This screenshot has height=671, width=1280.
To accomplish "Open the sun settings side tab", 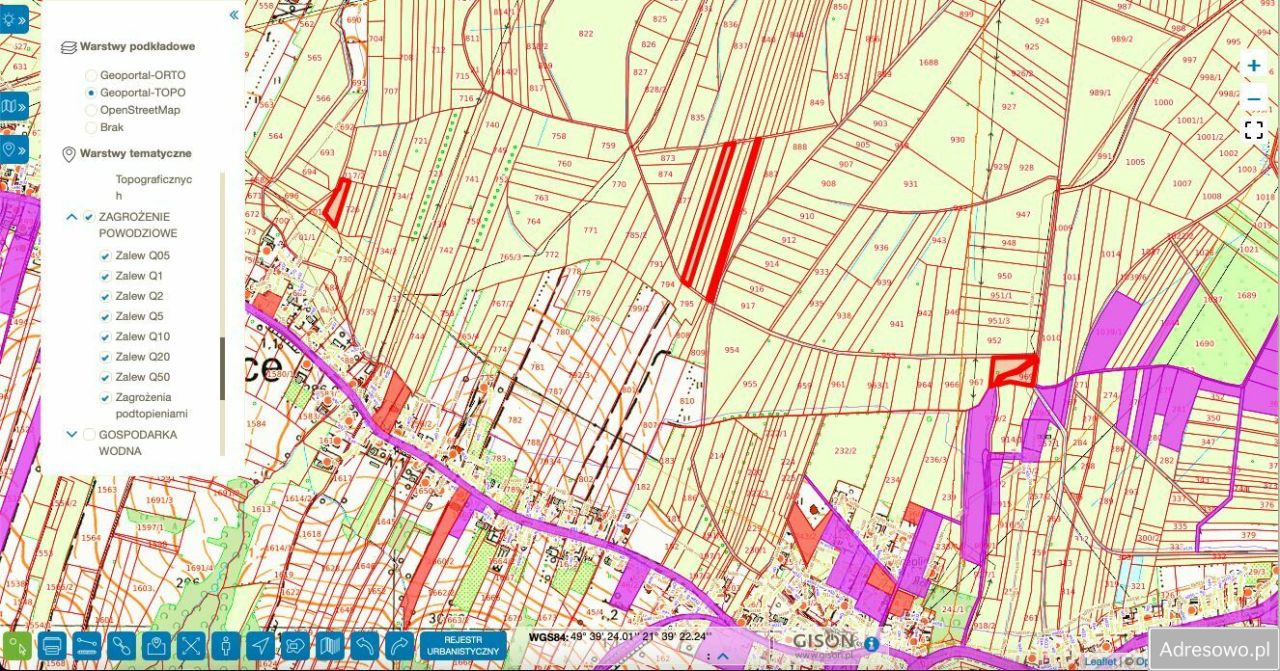I will [13, 18].
